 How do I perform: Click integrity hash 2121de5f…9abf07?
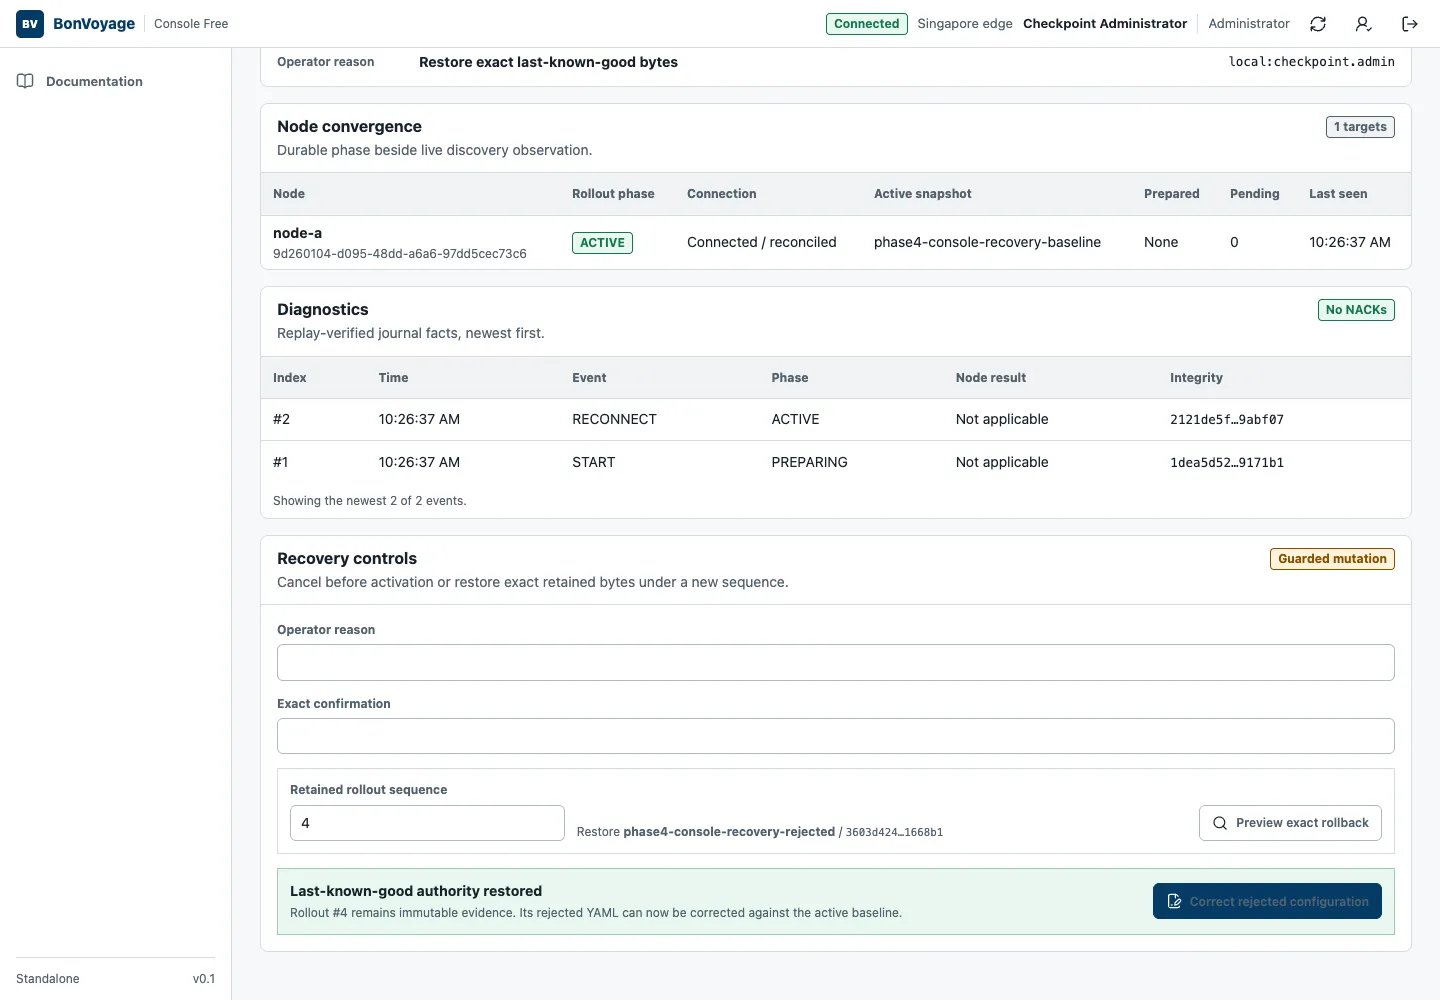(1227, 420)
